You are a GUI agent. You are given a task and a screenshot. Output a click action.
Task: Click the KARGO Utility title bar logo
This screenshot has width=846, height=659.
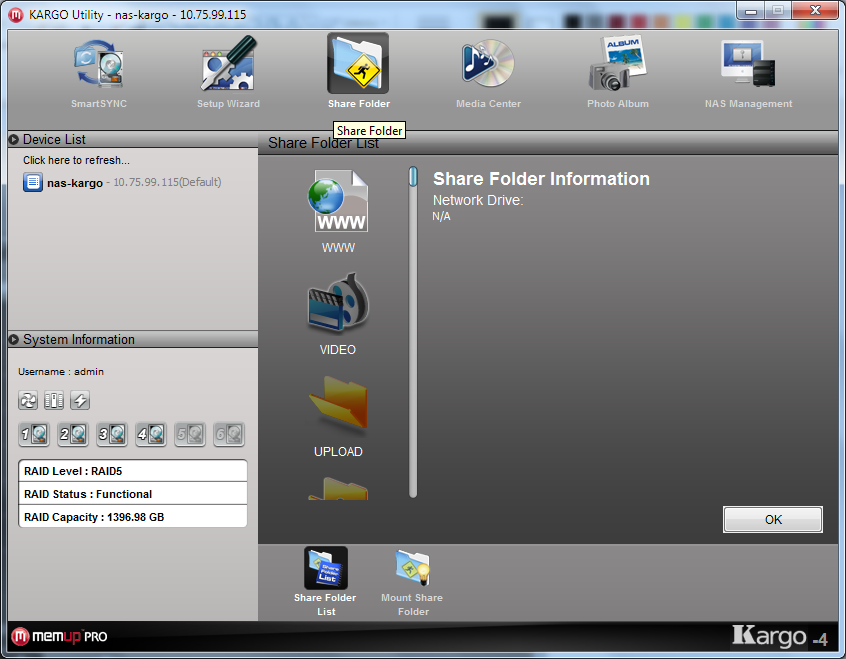tap(16, 15)
